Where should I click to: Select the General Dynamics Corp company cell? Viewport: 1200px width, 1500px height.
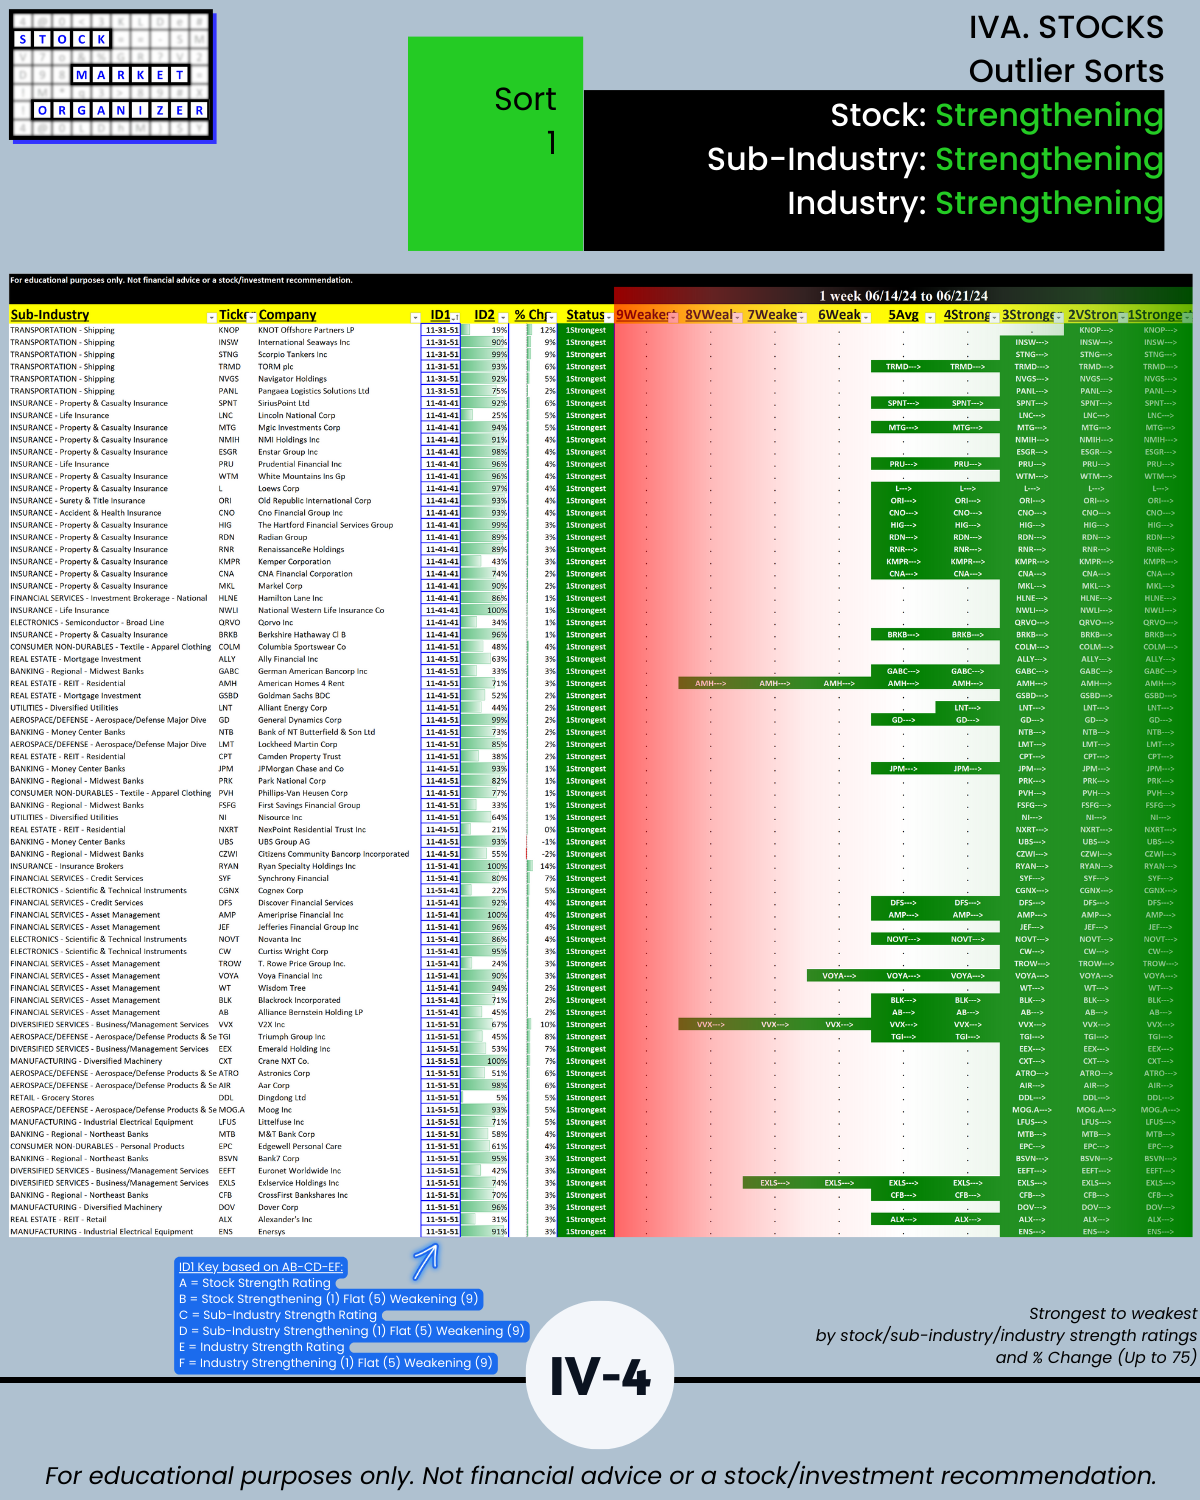338,720
